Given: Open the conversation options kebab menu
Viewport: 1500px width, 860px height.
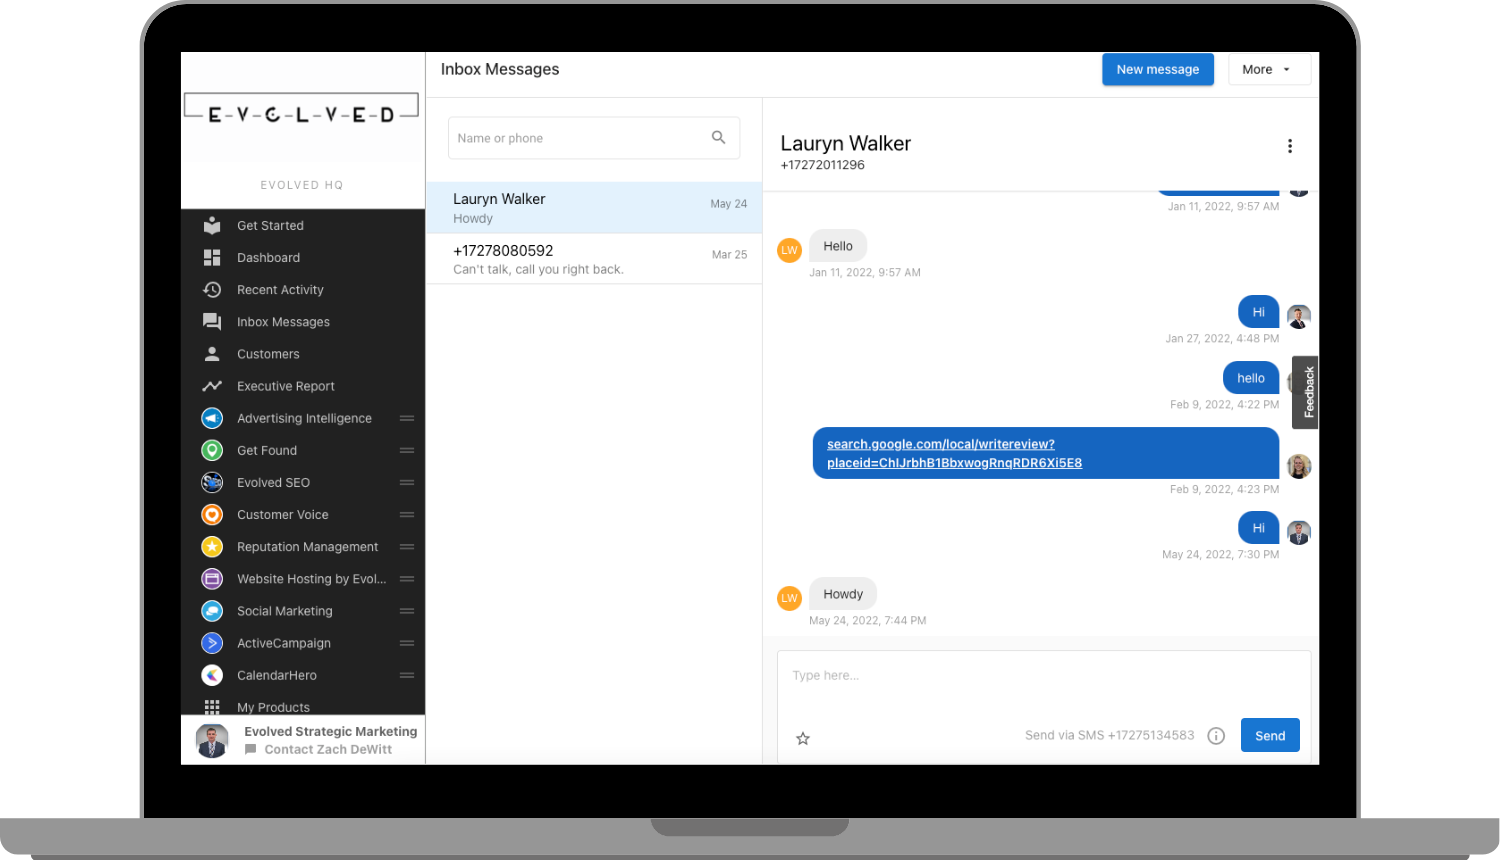Looking at the screenshot, I should click(x=1290, y=145).
